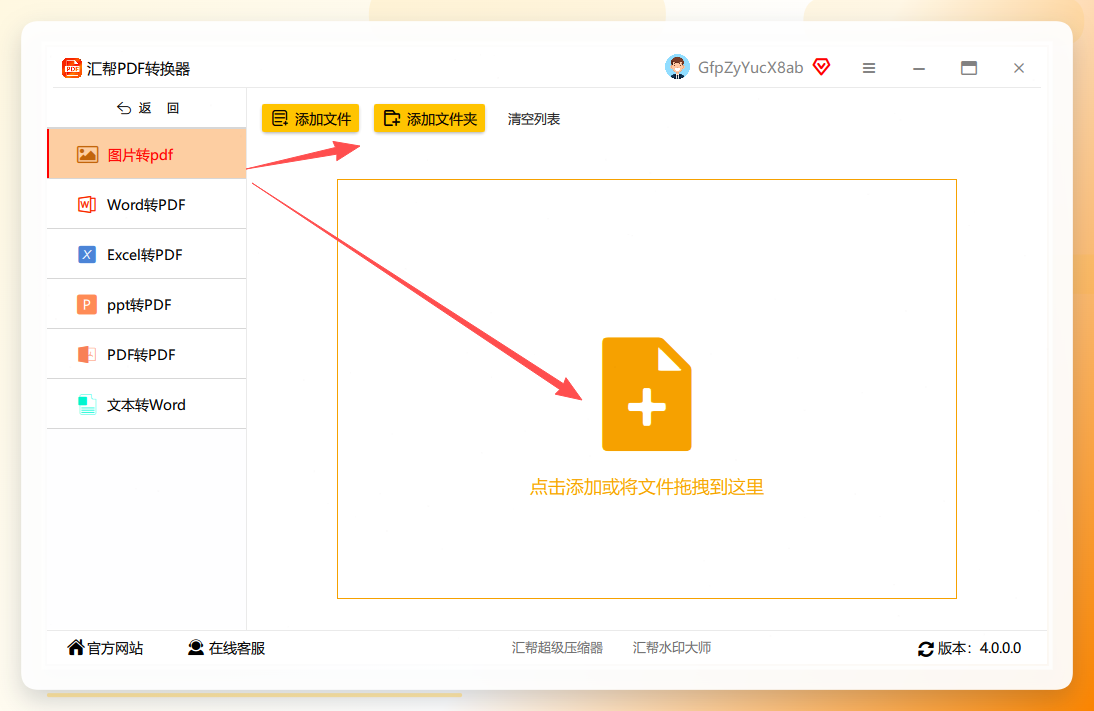Click the 文本转Word text file icon

tap(87, 405)
